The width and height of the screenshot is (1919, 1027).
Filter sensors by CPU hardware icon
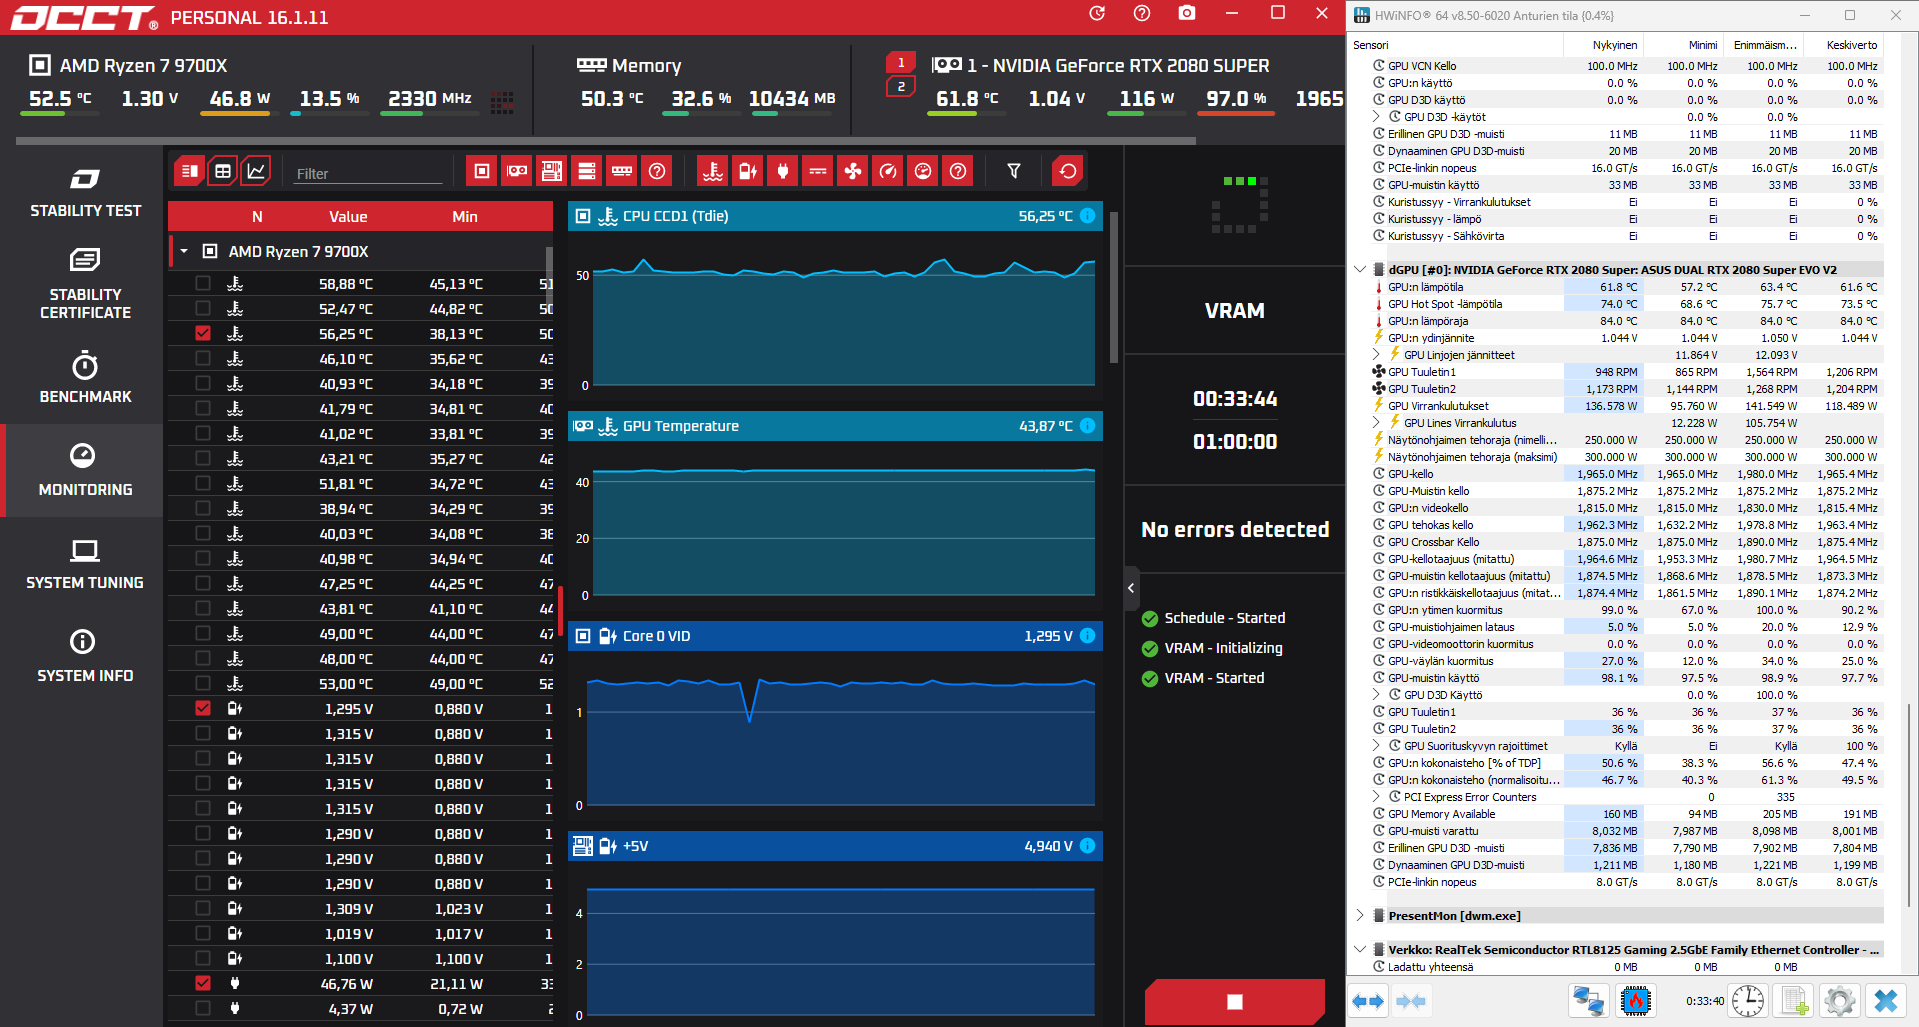click(482, 171)
